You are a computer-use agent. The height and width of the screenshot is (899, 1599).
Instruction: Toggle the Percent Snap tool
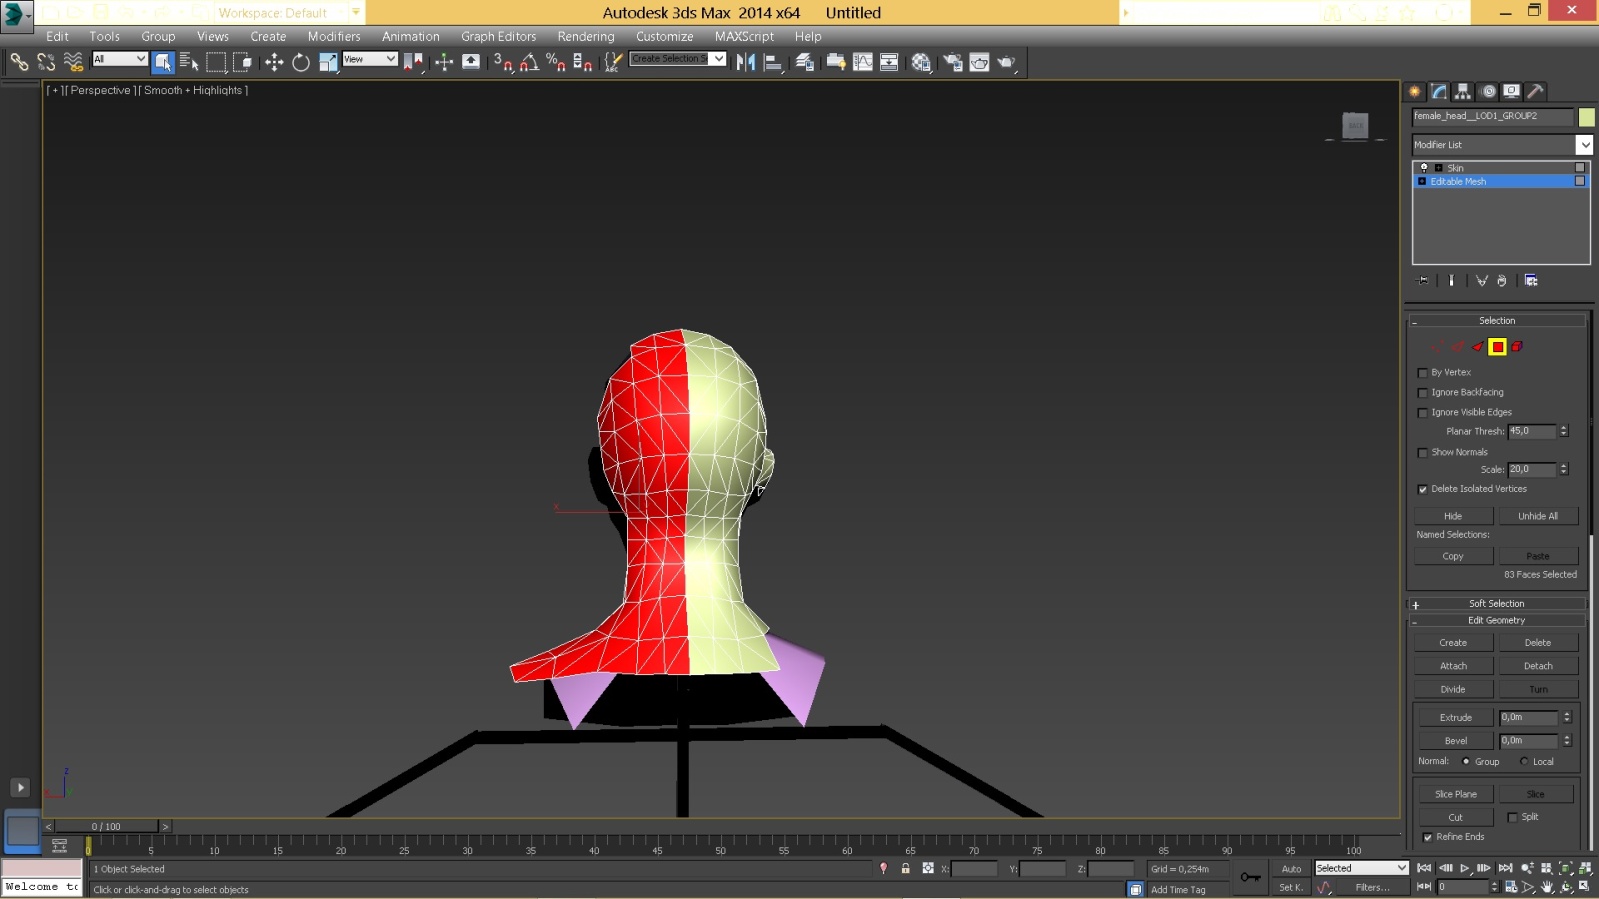point(556,62)
